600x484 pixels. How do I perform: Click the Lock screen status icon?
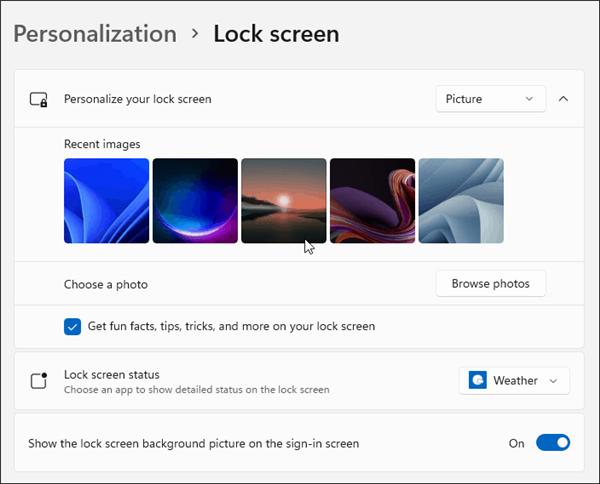pyautogui.click(x=38, y=381)
